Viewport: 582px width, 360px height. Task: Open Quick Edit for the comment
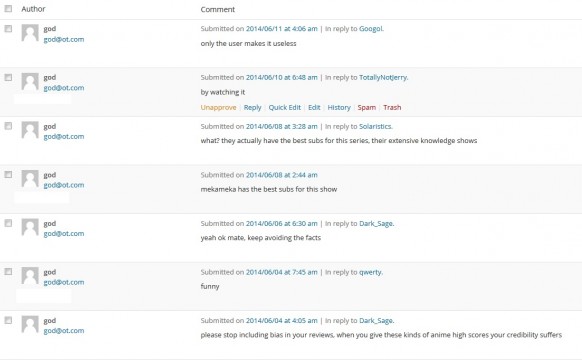(x=284, y=108)
